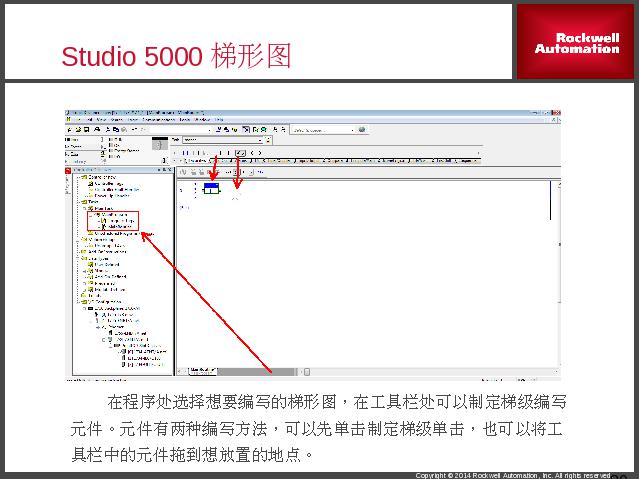Click the Undo toolbar icon
The width and height of the screenshot is (640, 480).
[x=135, y=130]
